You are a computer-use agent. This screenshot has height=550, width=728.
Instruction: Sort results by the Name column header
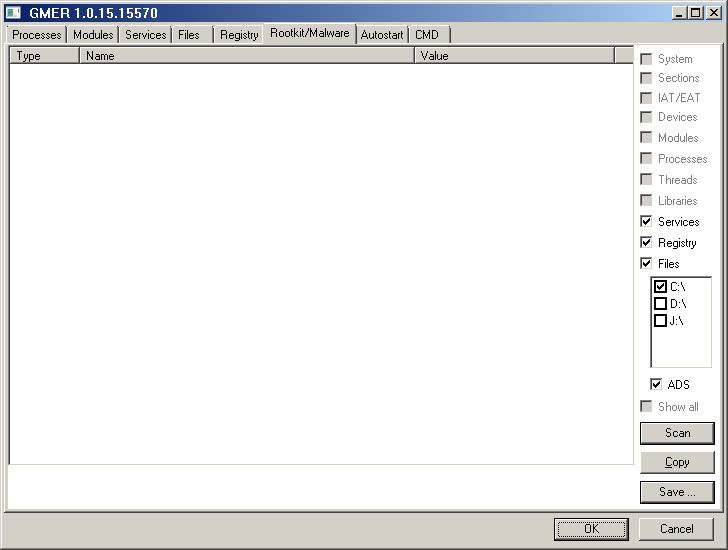(x=247, y=56)
